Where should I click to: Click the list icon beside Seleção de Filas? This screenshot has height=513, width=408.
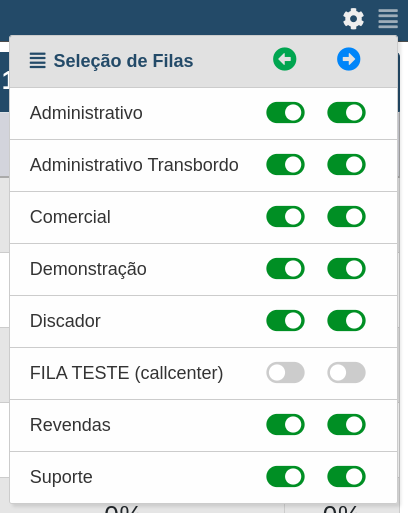pyautogui.click(x=38, y=61)
